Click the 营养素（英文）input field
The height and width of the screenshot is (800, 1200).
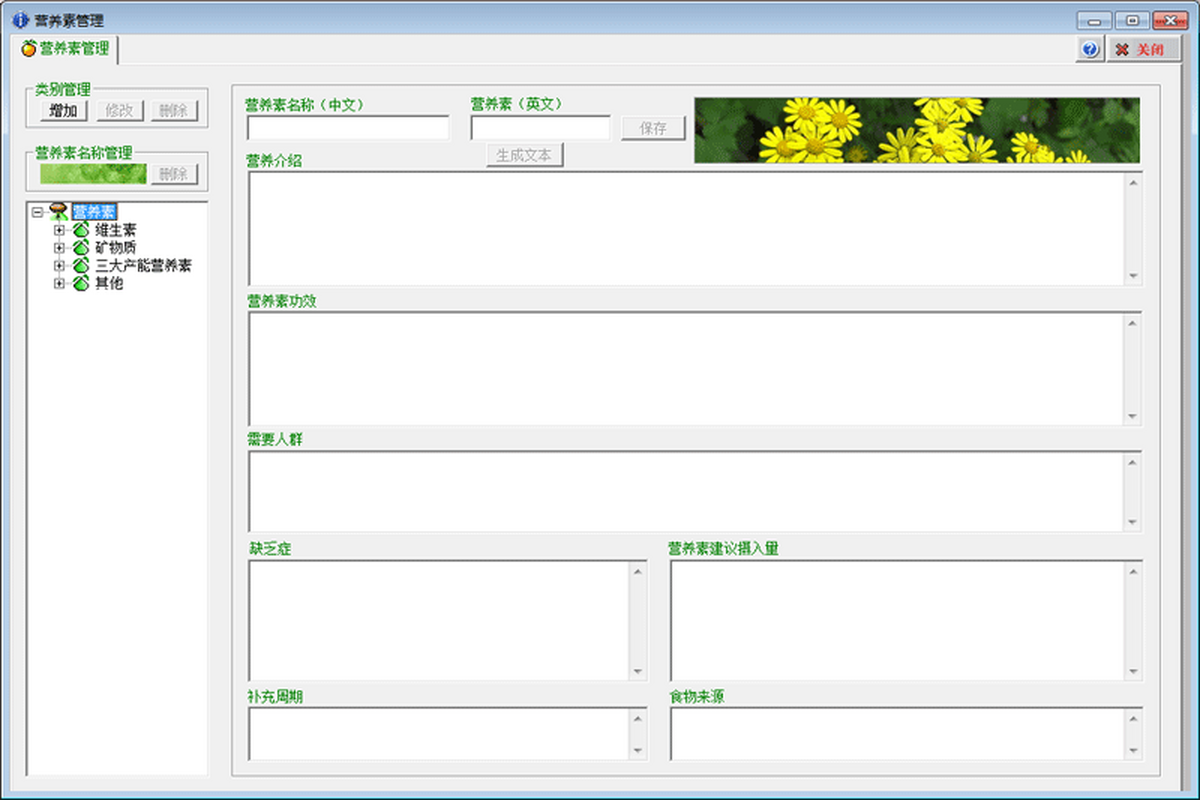click(x=540, y=128)
